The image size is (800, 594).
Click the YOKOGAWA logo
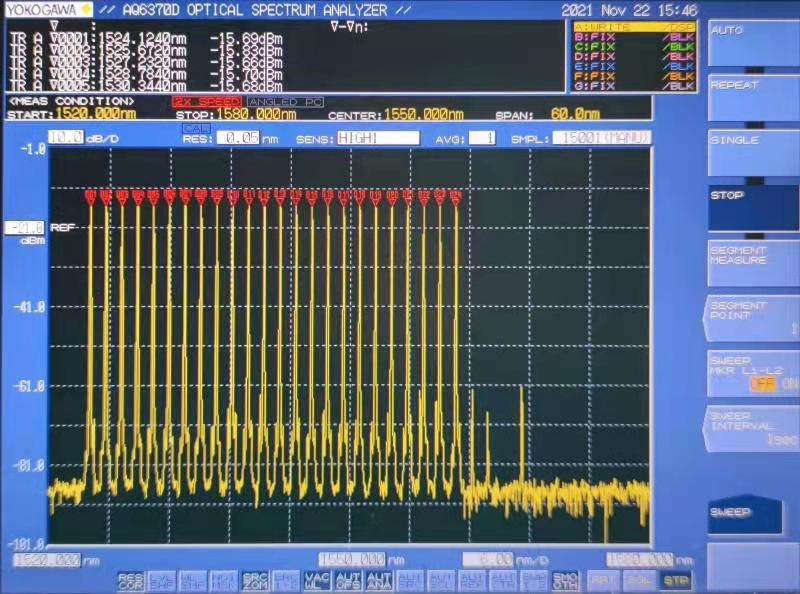pos(49,9)
